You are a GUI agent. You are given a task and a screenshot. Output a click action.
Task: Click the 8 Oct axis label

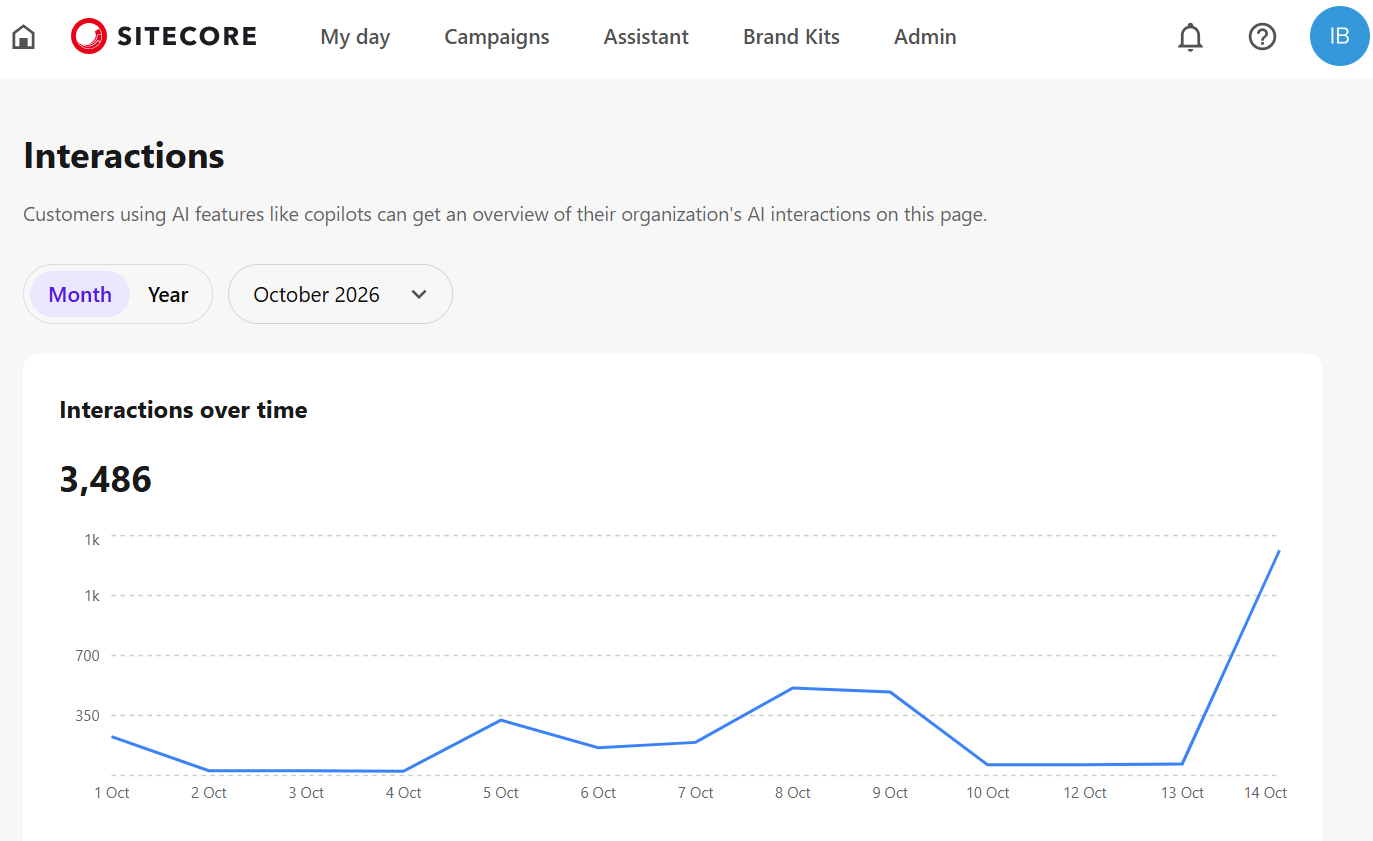point(792,793)
